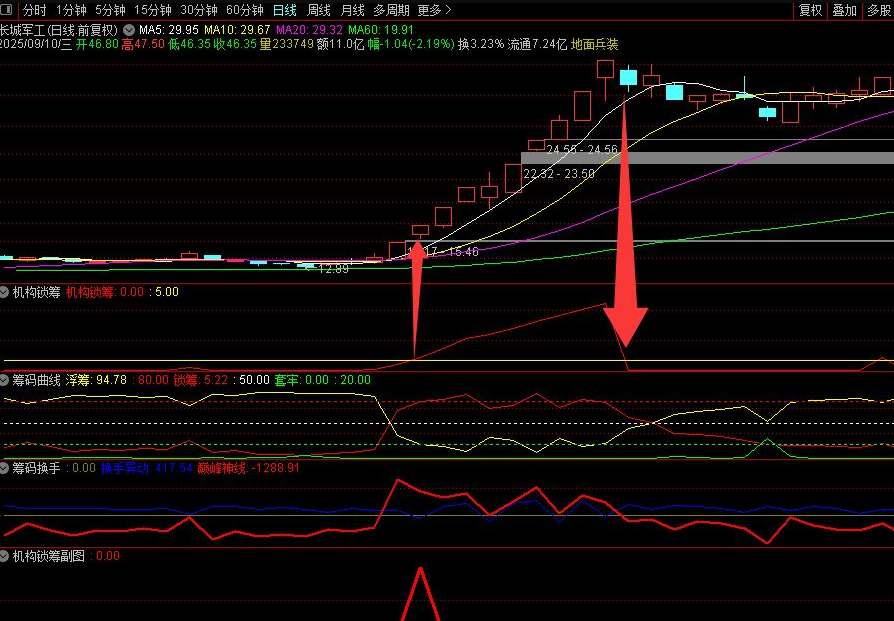Switch to the 分时 chart tab

35,10
